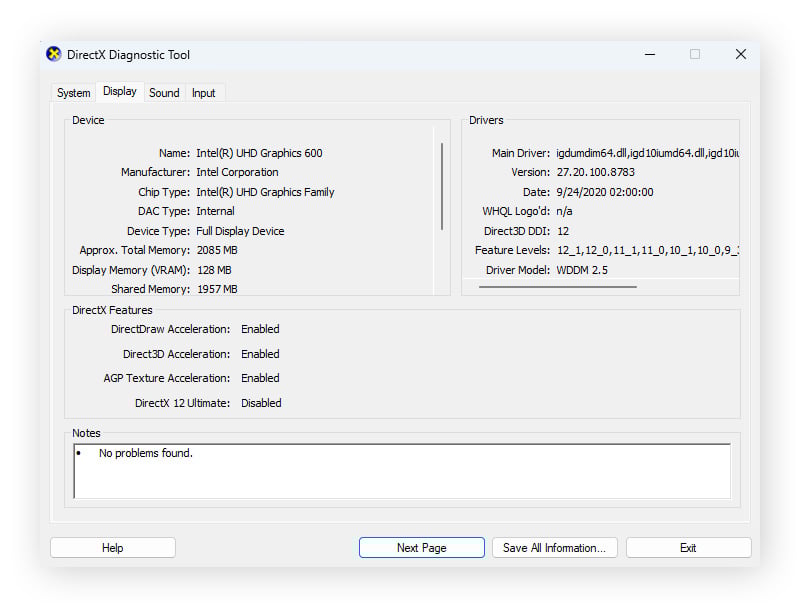Open Save All Information dialog
Viewport: 800px width, 607px height.
554,547
